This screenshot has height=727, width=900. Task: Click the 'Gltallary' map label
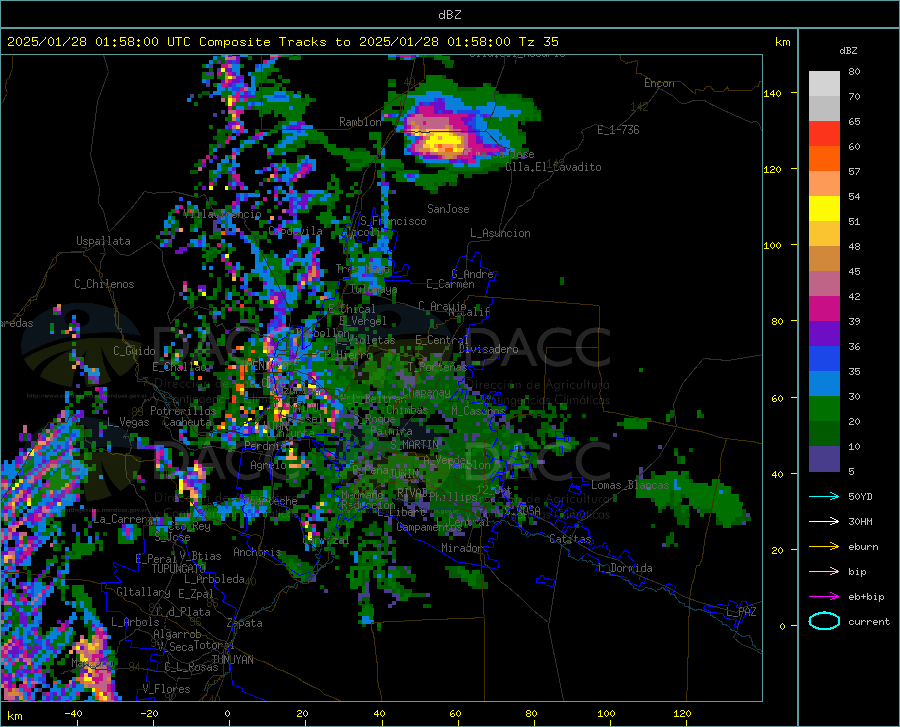143,592
